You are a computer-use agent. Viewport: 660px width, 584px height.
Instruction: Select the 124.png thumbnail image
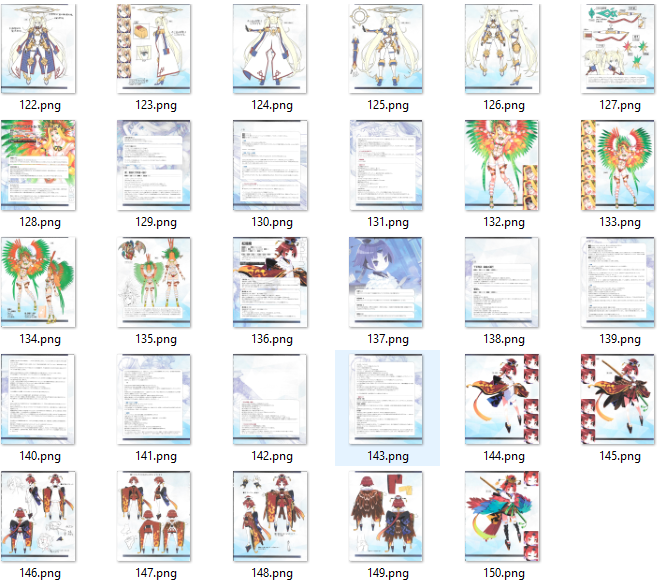(x=270, y=48)
